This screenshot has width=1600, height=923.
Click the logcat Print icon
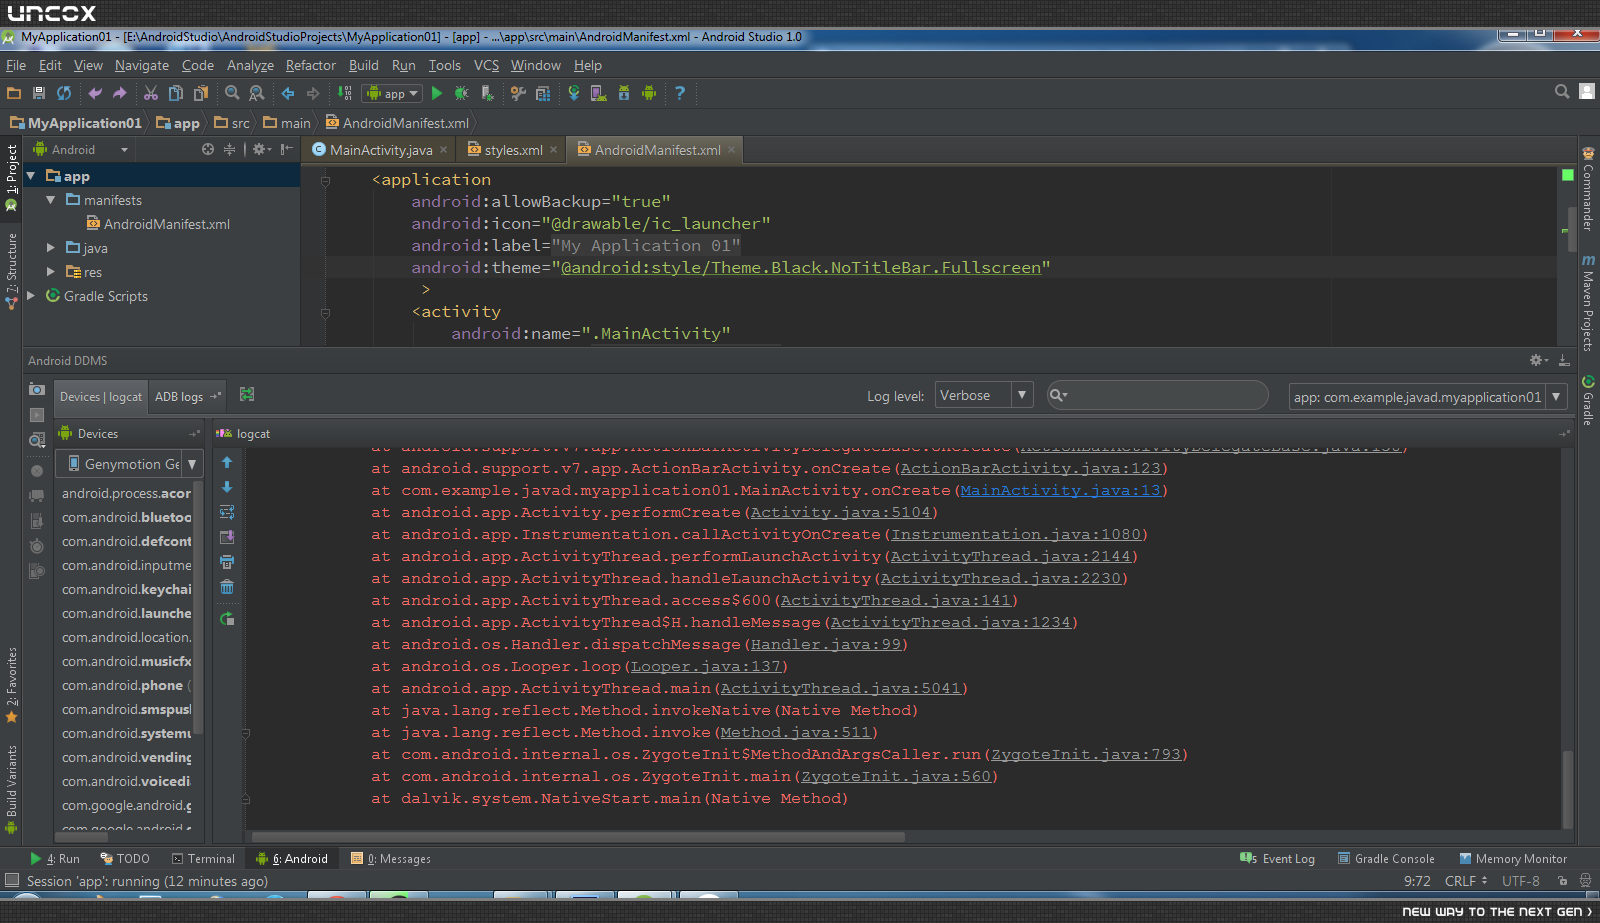(x=227, y=562)
